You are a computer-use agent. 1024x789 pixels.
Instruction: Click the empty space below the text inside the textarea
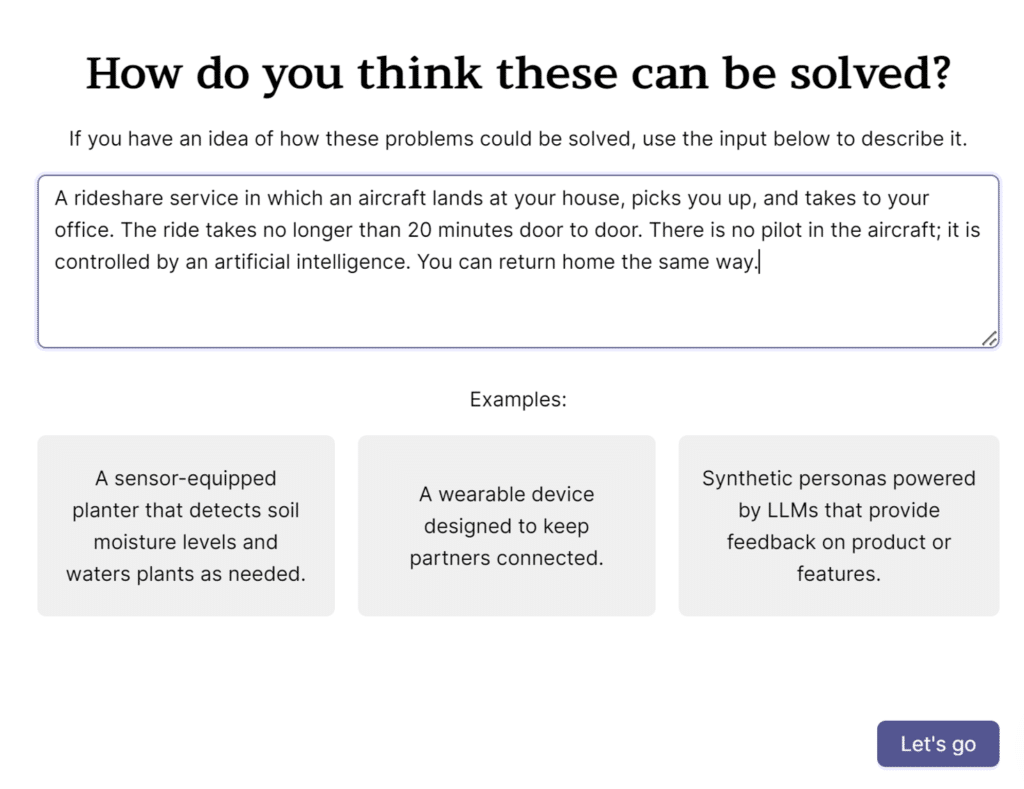point(516,310)
